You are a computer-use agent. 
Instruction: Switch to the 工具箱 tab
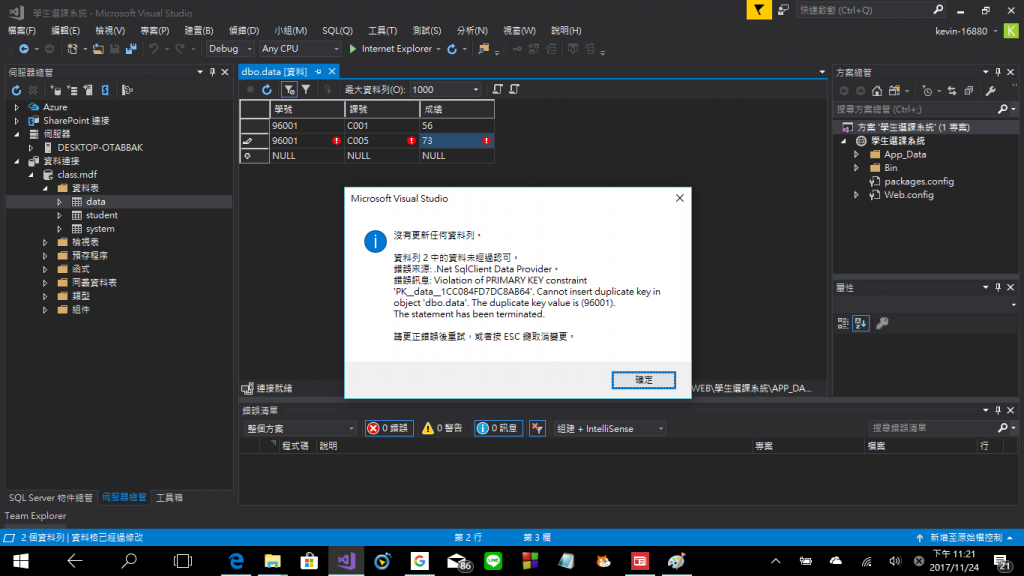tap(169, 498)
